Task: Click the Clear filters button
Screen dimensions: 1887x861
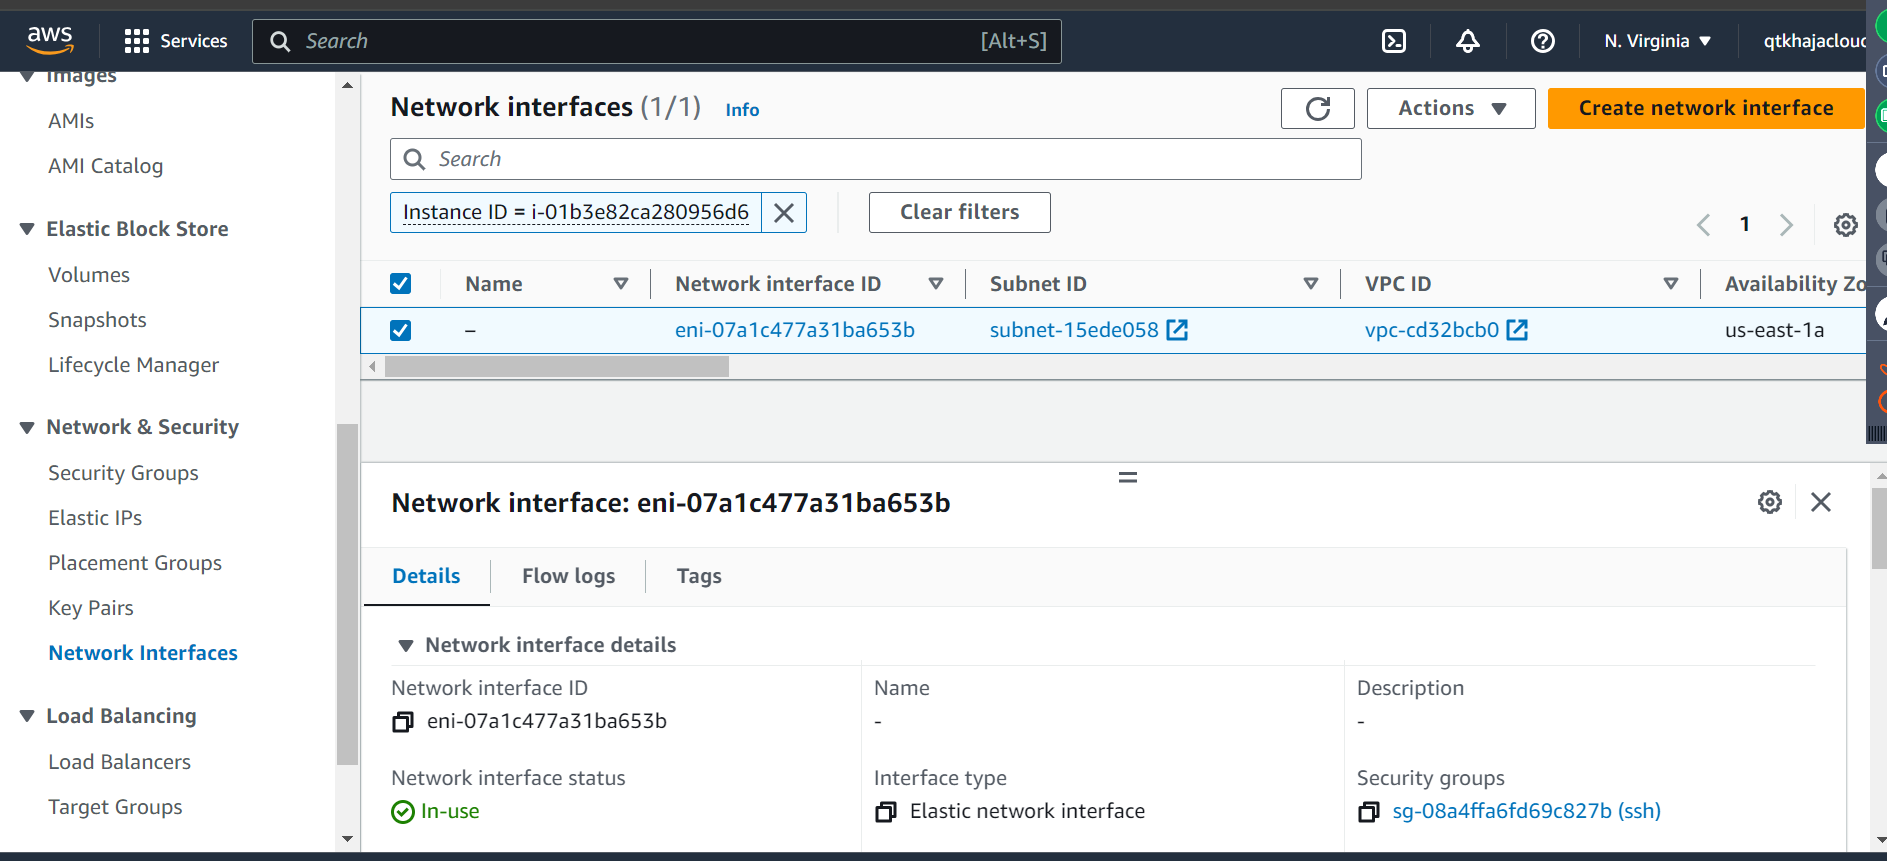Action: [x=959, y=212]
